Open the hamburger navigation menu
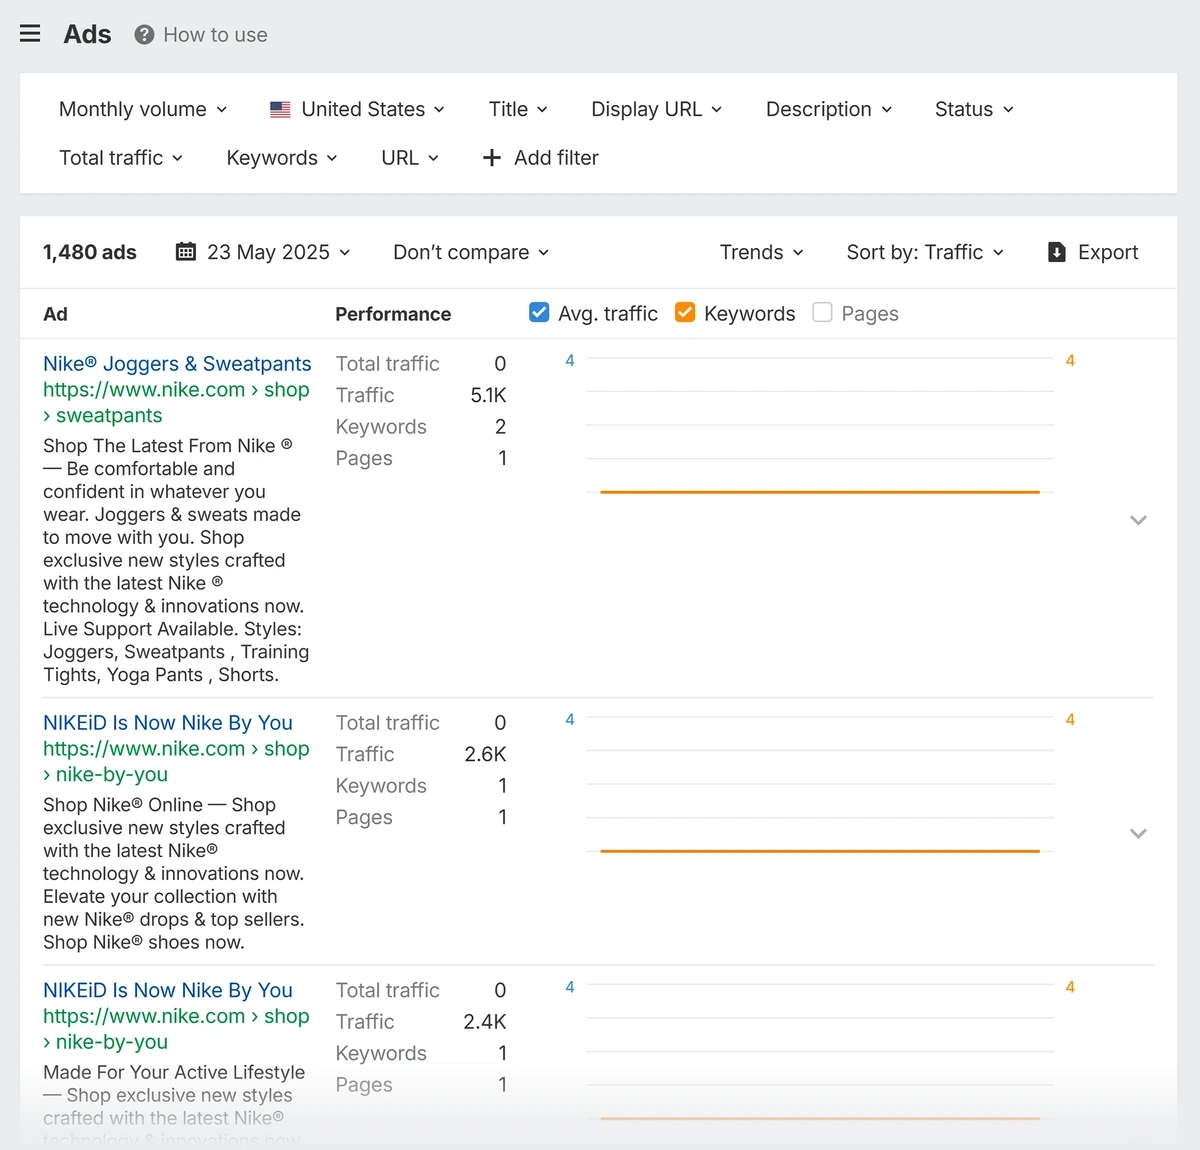The width and height of the screenshot is (1200, 1150). point(30,34)
